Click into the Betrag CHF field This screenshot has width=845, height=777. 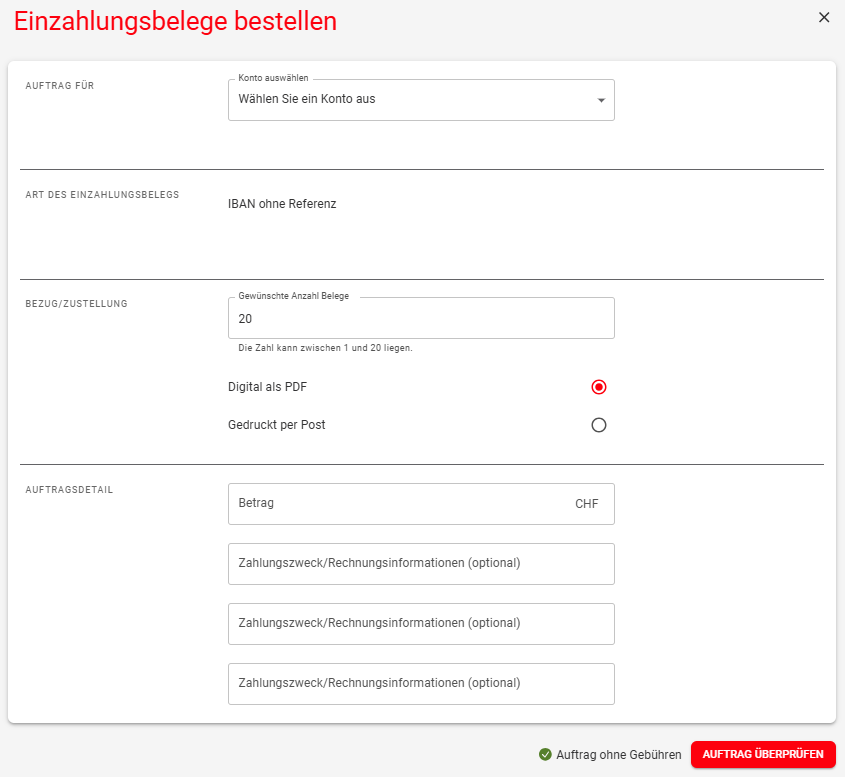pyautogui.click(x=421, y=504)
